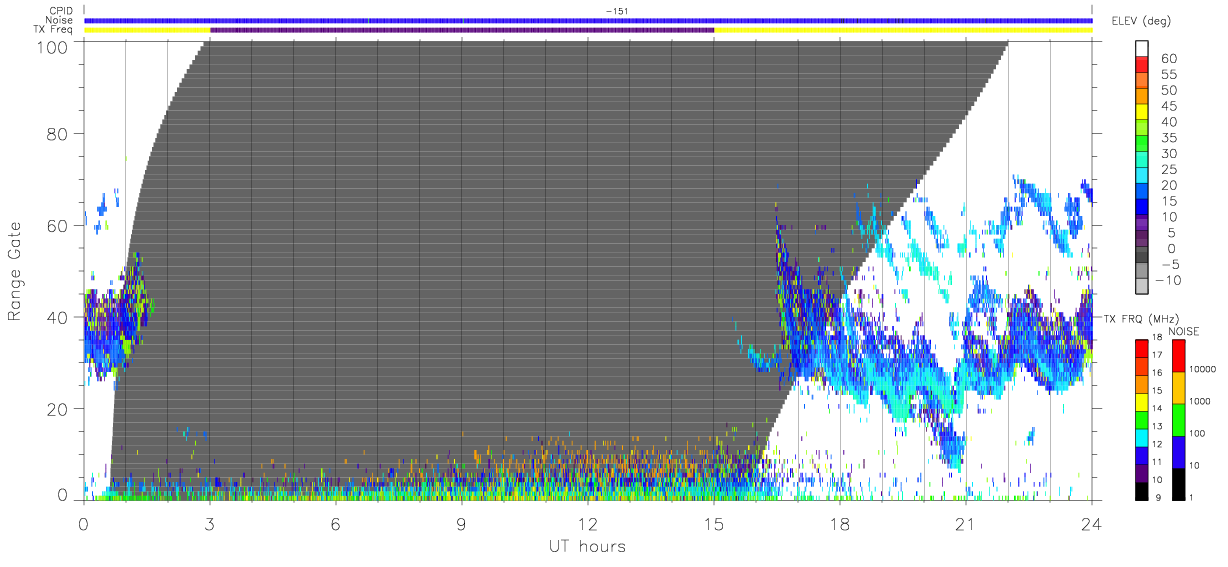The width and height of the screenshot is (1228, 567).
Task: Click the UT hours axis title
Action: (587, 546)
